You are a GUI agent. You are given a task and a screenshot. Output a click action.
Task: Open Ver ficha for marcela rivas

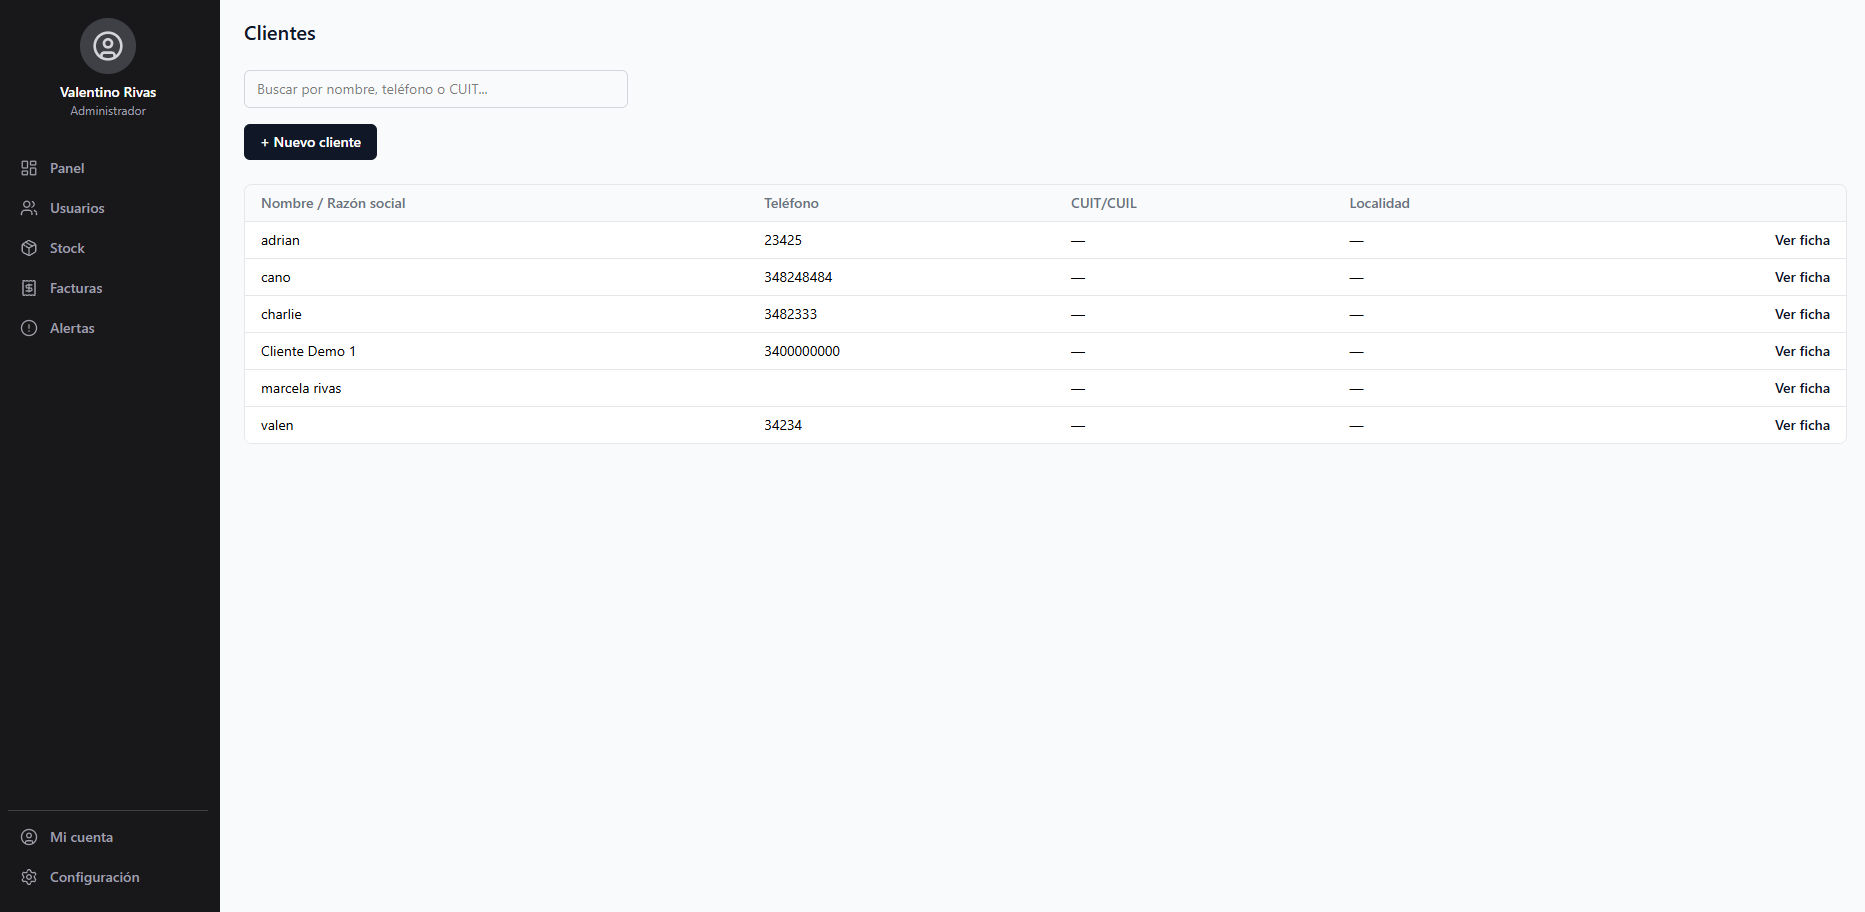coord(1802,388)
